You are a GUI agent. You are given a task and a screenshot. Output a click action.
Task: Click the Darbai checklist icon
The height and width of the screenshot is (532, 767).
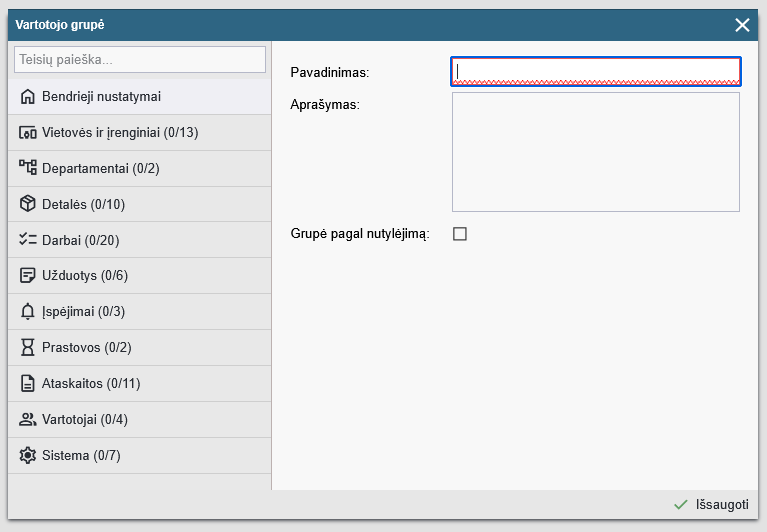tap(28, 240)
